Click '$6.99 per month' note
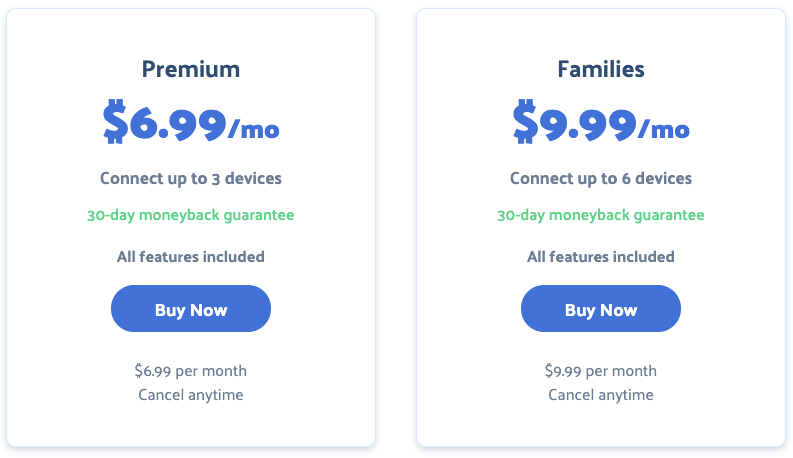 [x=191, y=371]
